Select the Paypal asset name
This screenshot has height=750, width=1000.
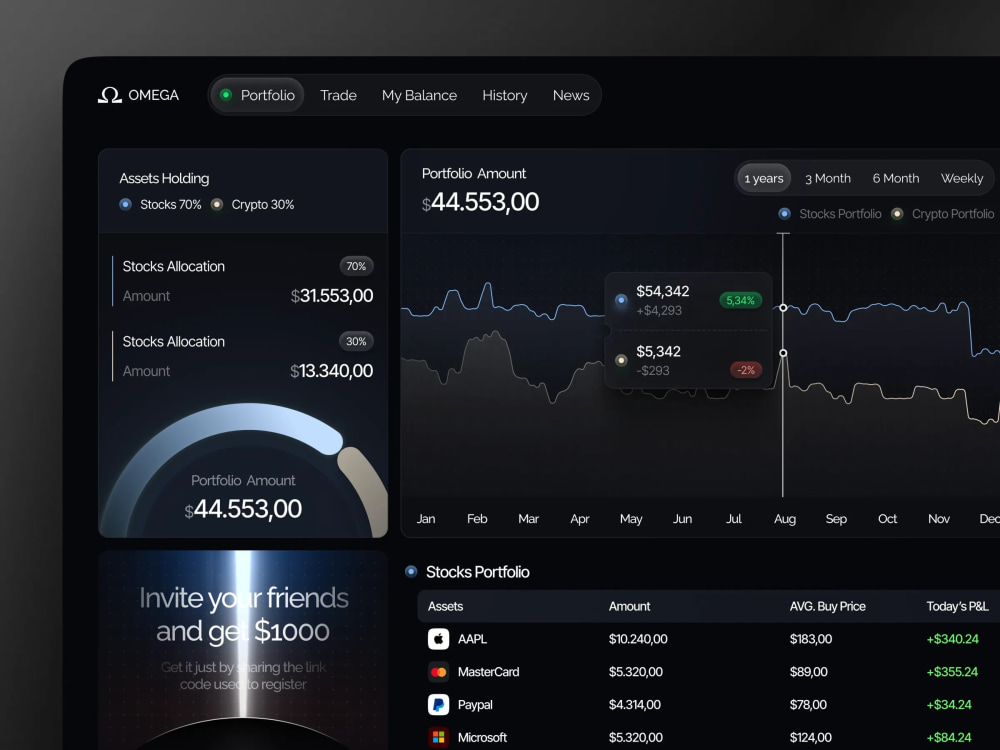click(x=475, y=705)
